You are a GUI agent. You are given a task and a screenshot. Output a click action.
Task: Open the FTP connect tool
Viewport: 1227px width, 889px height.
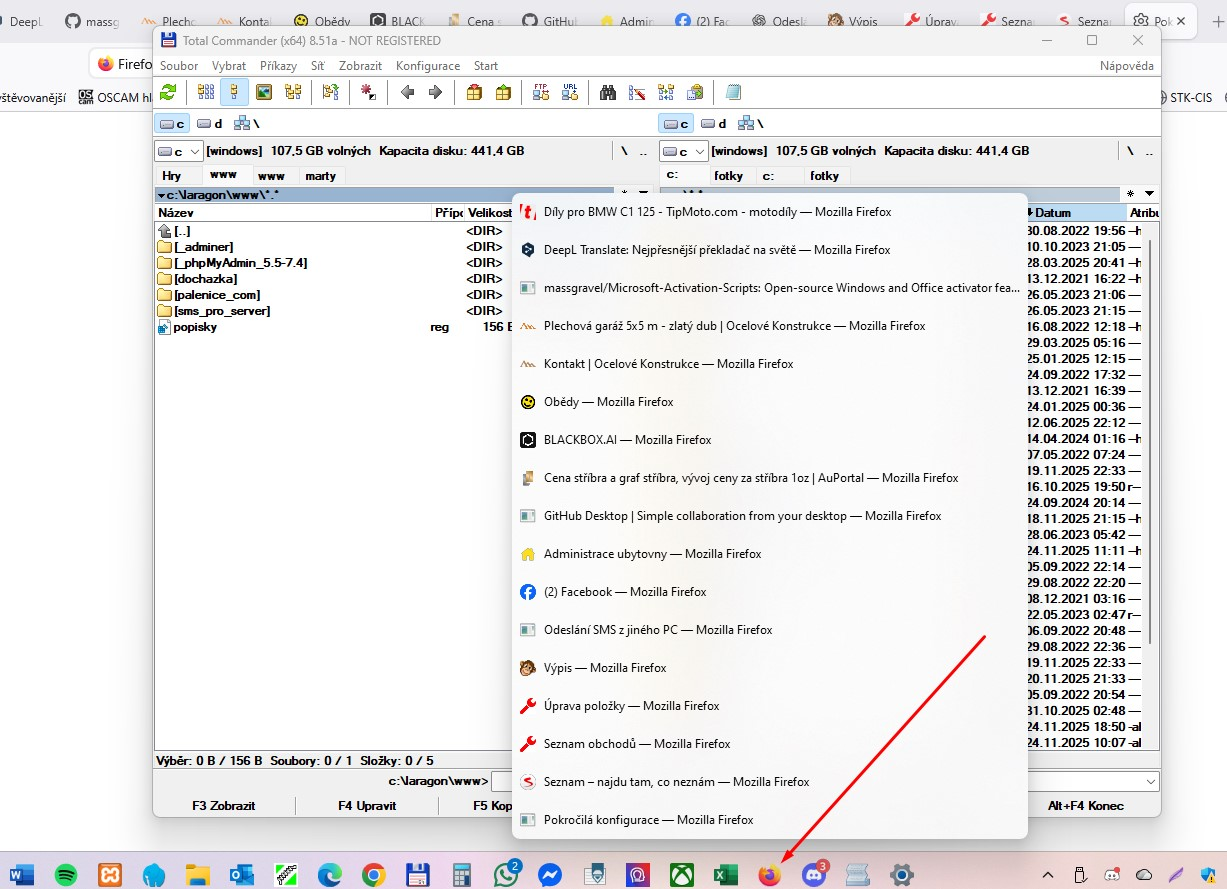pyautogui.click(x=541, y=92)
